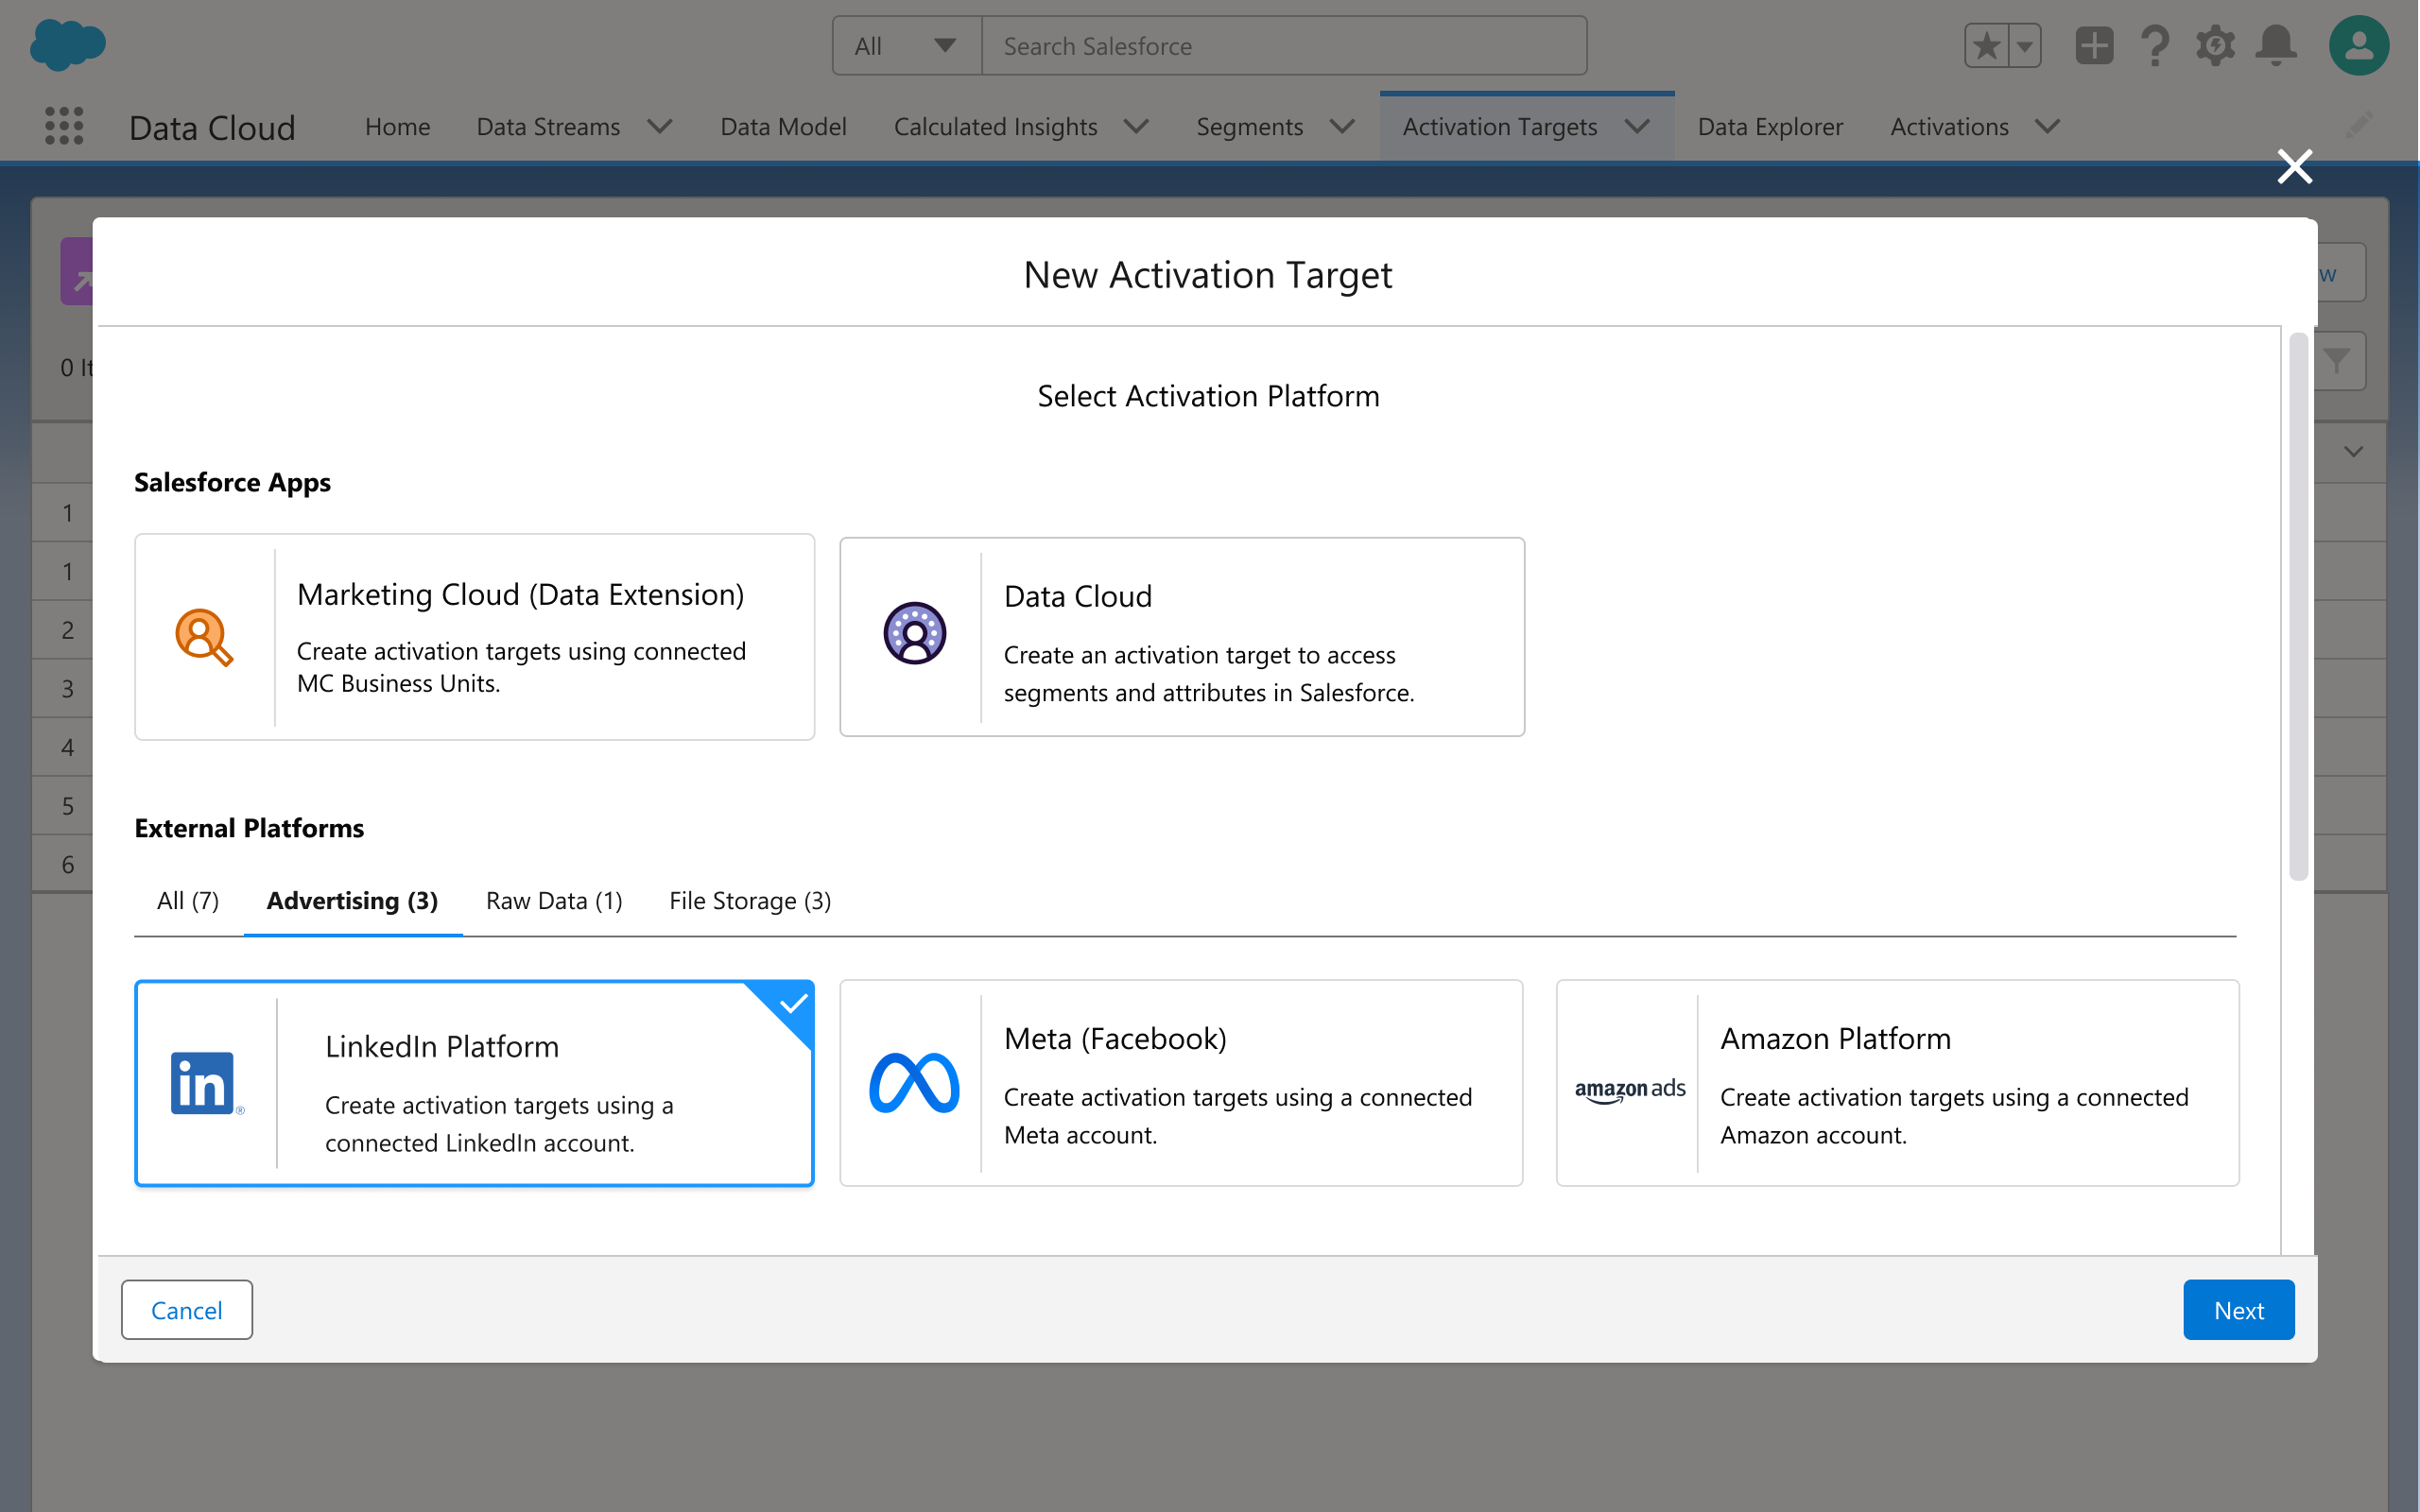Image resolution: width=2420 pixels, height=1512 pixels.
Task: Switch to the Raw Data (1) tab
Action: tap(554, 900)
